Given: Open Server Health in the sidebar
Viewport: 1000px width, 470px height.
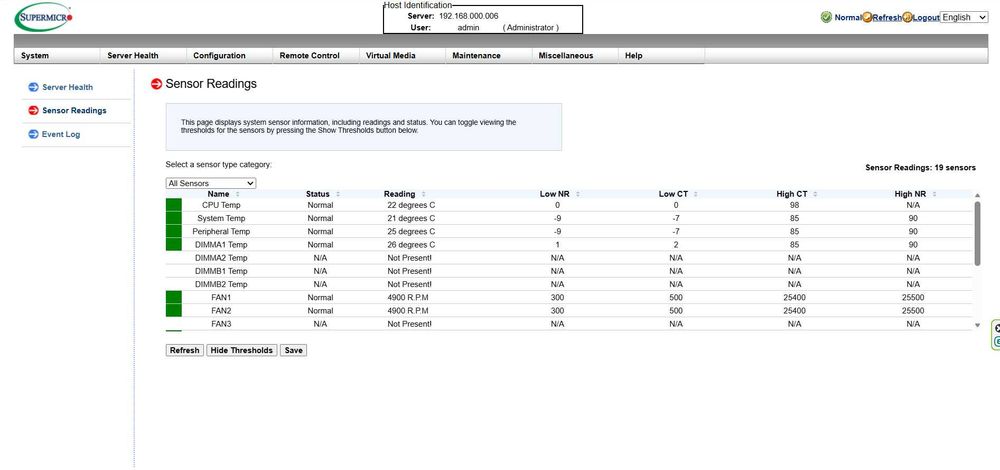Looking at the screenshot, I should (x=67, y=87).
